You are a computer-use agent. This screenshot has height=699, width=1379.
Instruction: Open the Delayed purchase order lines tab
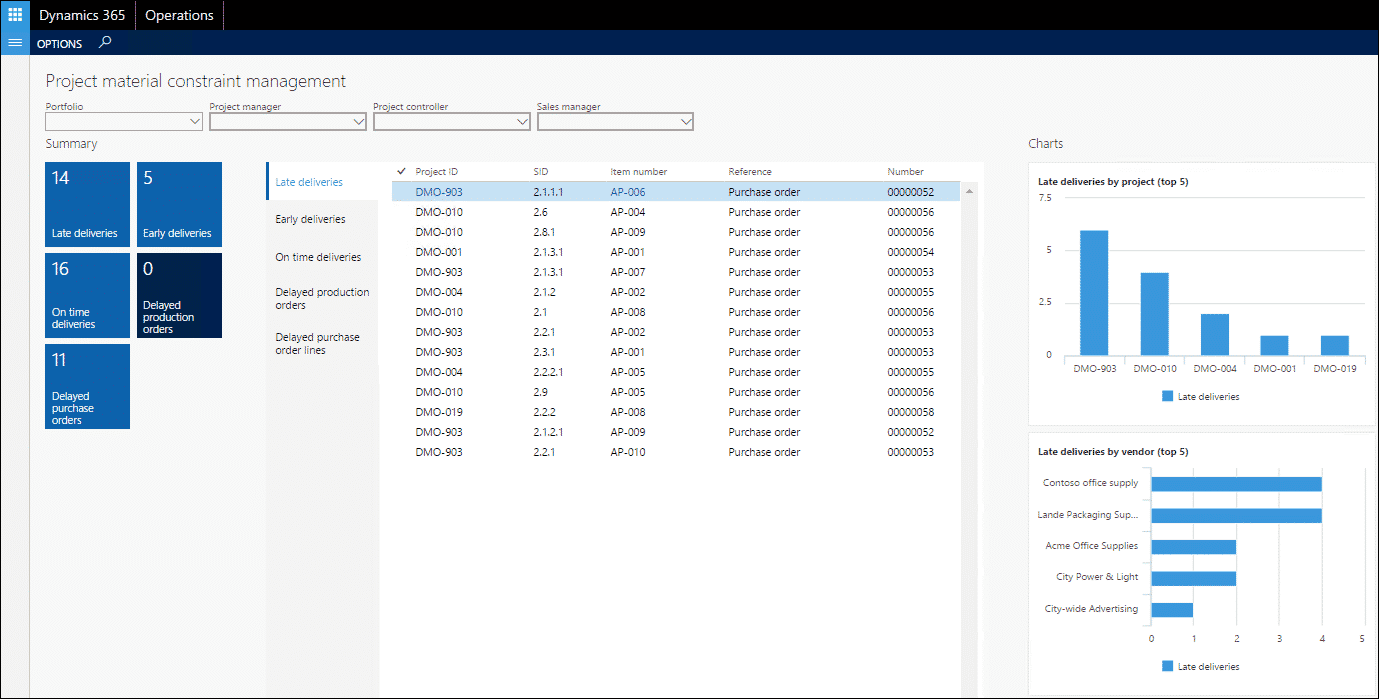point(322,343)
